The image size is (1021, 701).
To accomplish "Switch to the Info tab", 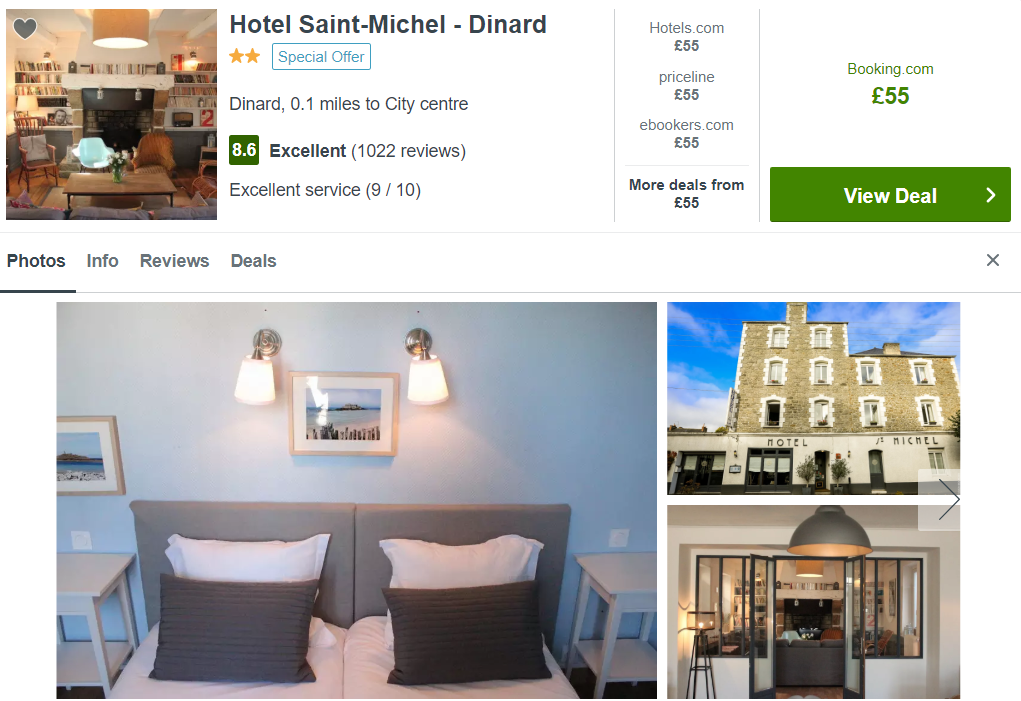I will tap(102, 261).
